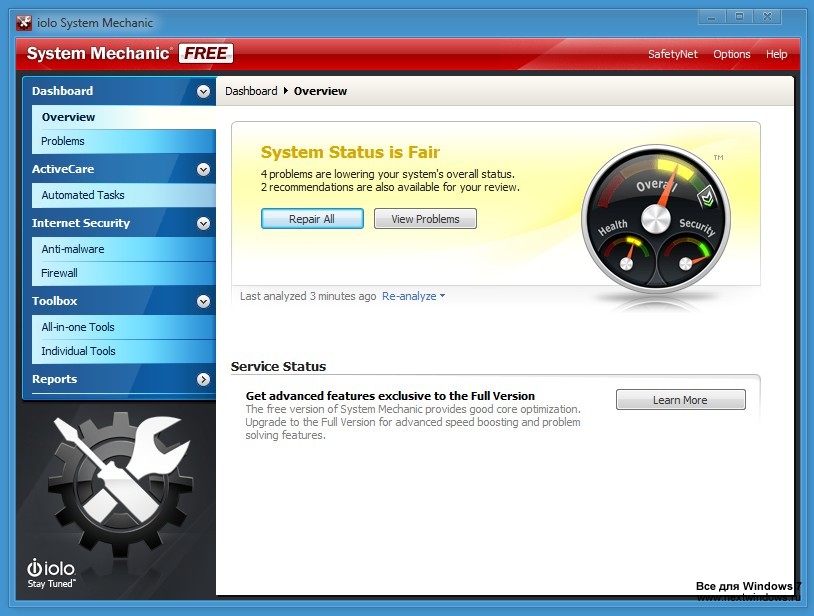This screenshot has height=616, width=814.
Task: Click the Learn More button
Action: point(681,400)
